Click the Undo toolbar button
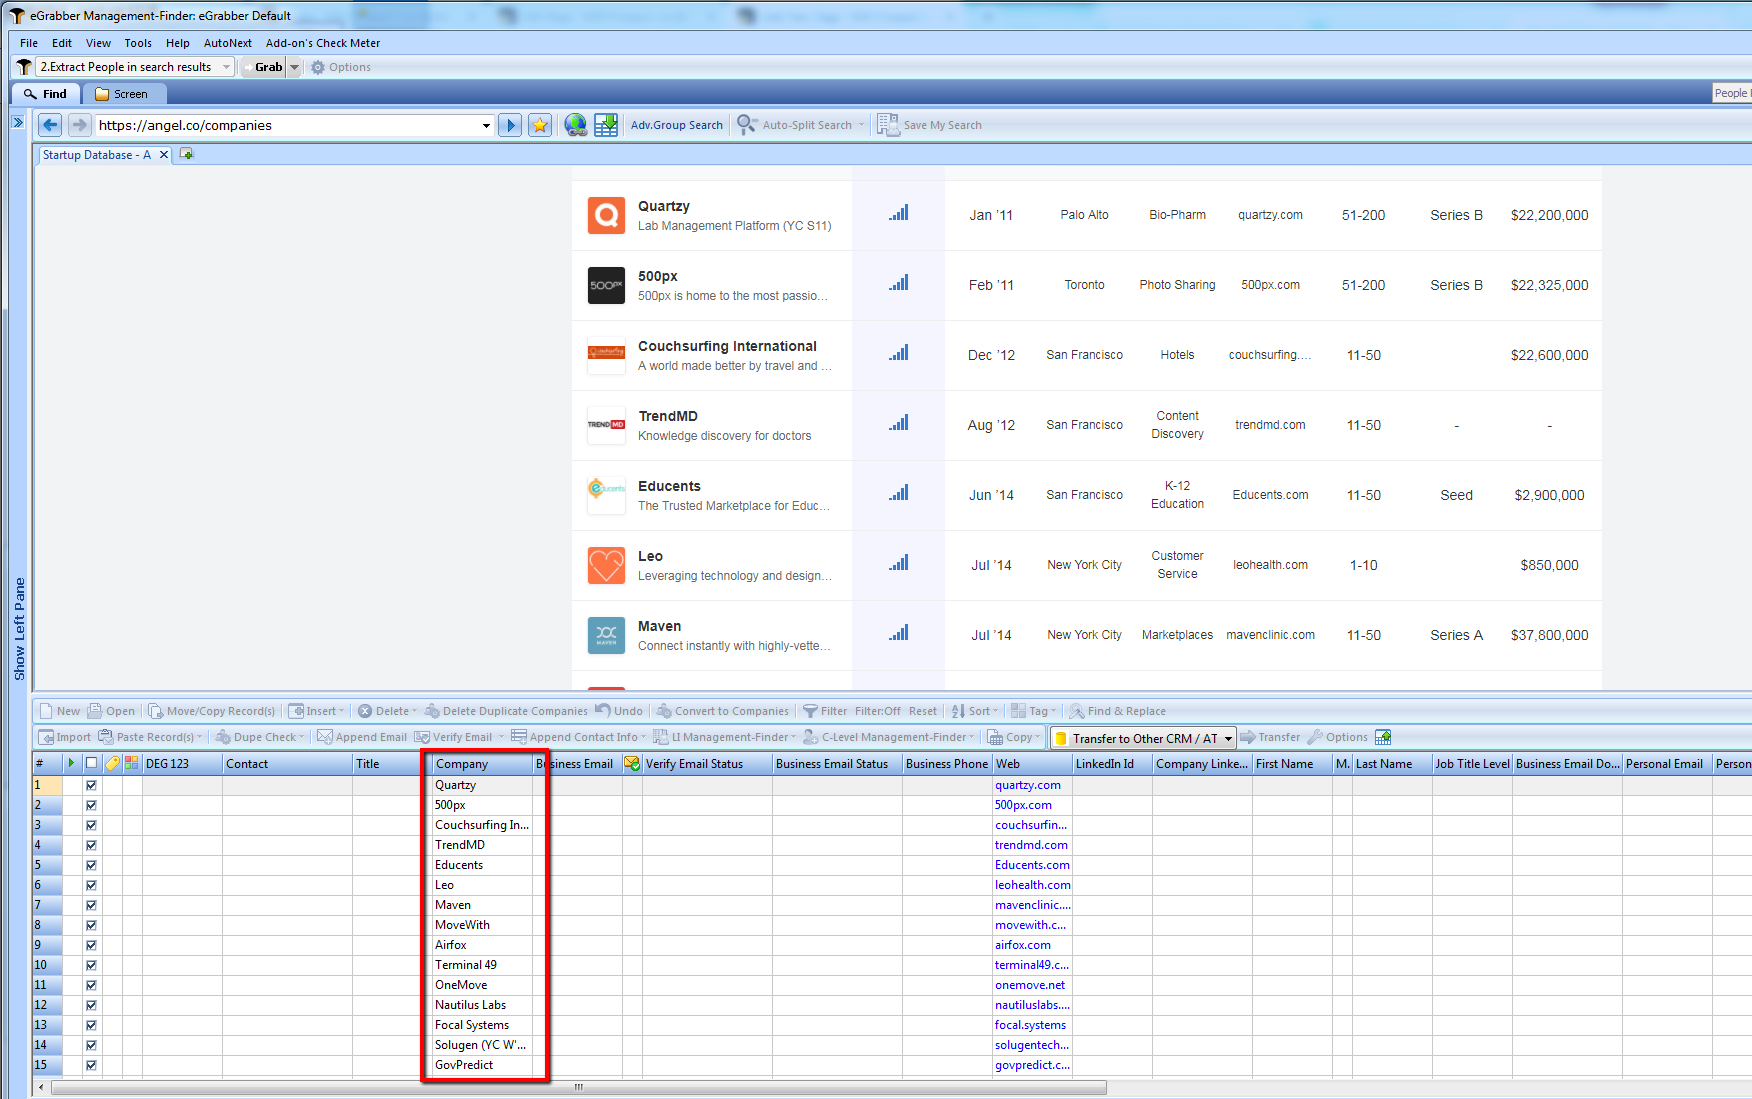Viewport: 1752px width, 1099px height. [619, 711]
